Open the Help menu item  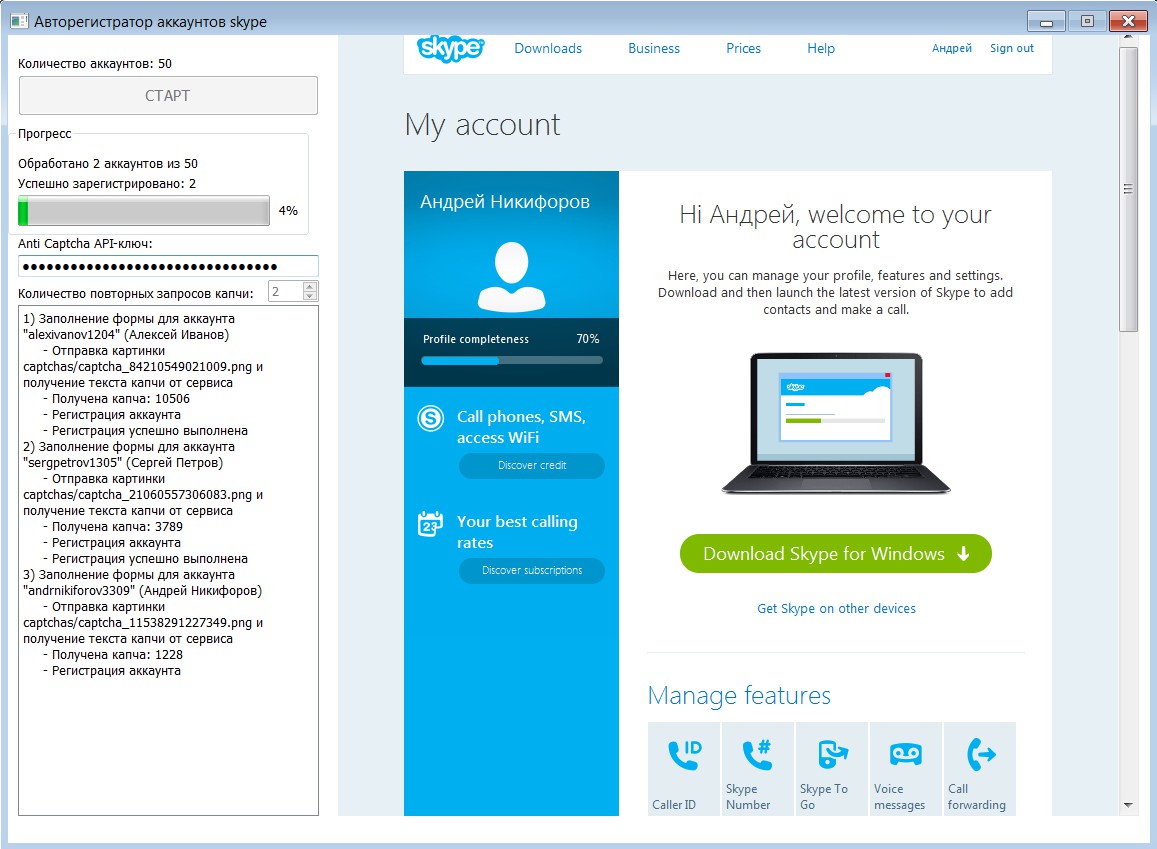(x=821, y=48)
